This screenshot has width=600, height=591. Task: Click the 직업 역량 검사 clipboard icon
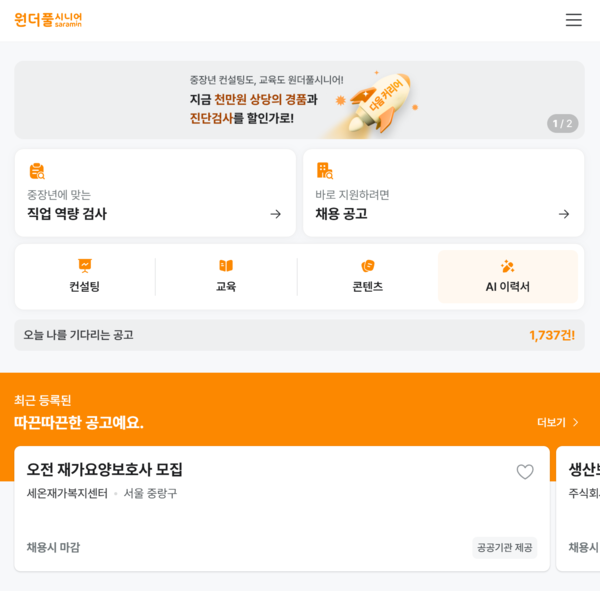tap(37, 171)
